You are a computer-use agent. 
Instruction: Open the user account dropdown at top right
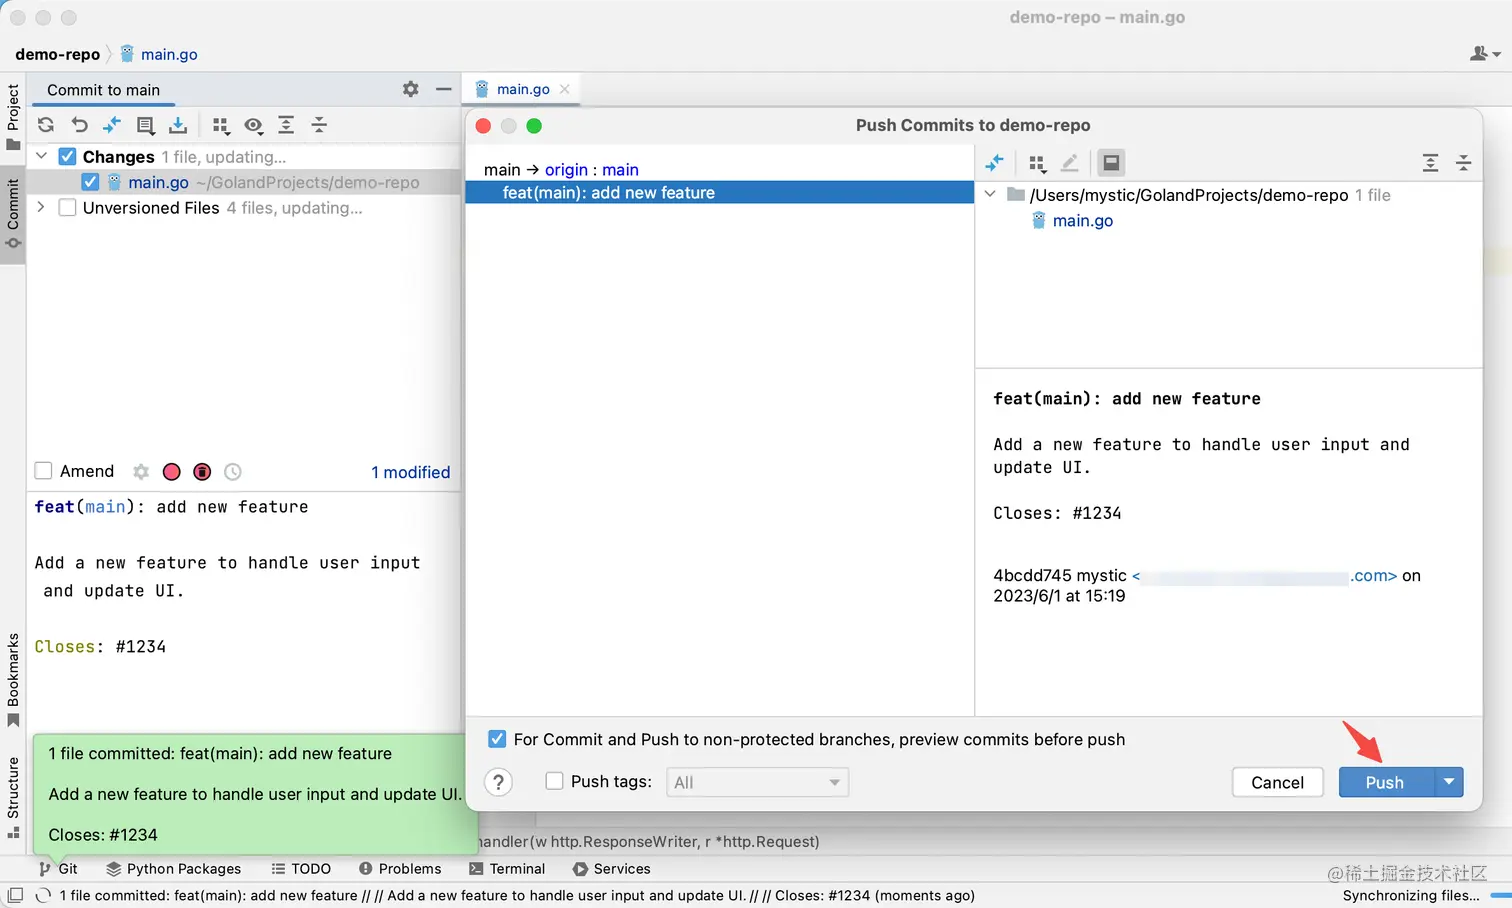point(1485,54)
